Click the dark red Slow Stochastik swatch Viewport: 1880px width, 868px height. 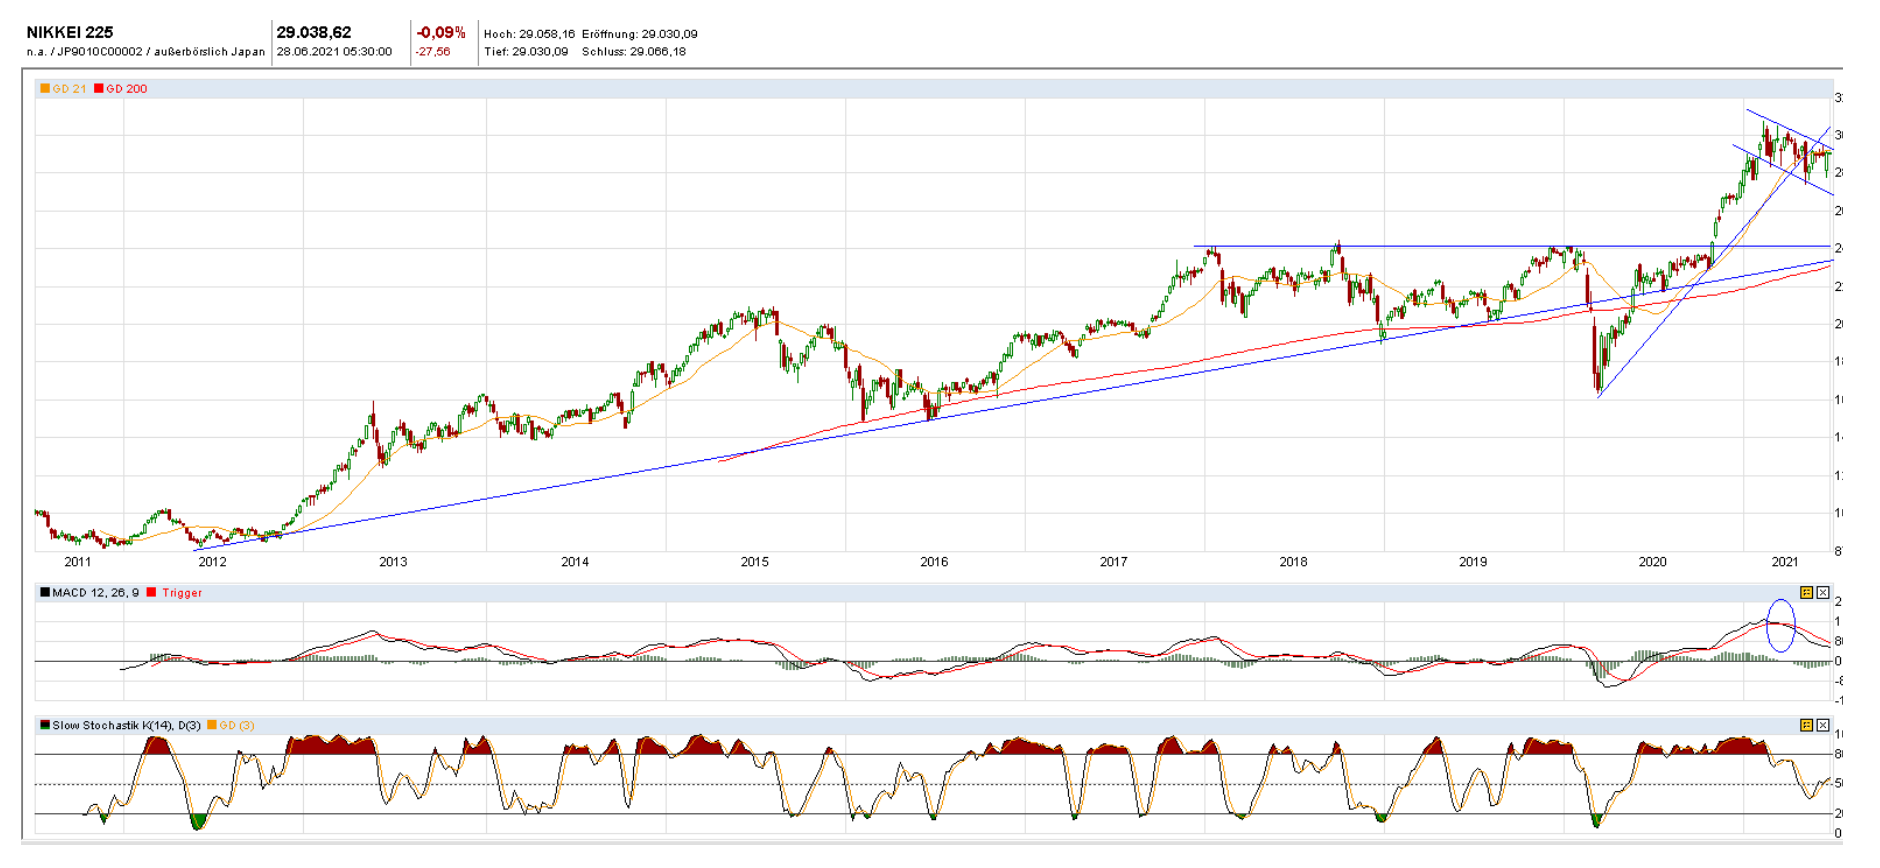[45, 725]
